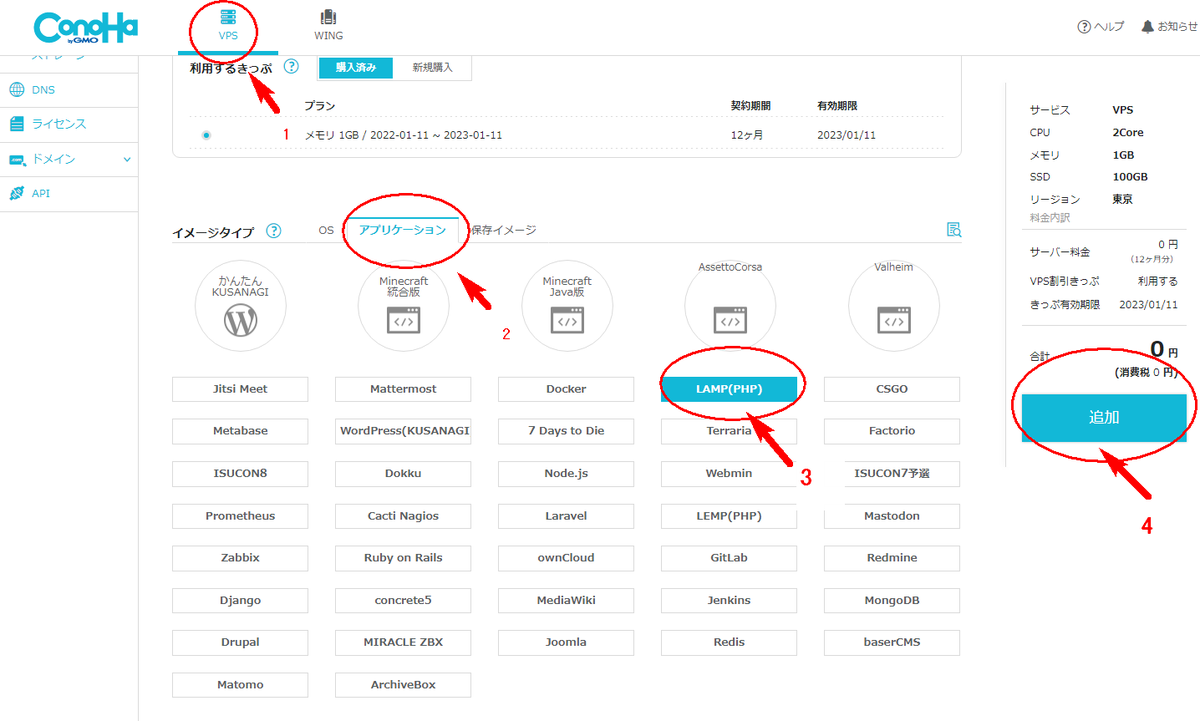The height and width of the screenshot is (721, 1200).
Task: Select the baserCMS application
Action: click(892, 642)
